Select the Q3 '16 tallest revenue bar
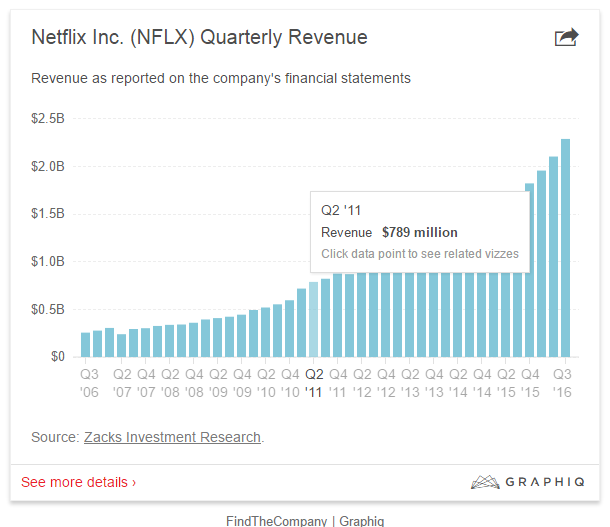The height and width of the screenshot is (527, 610). 565,248
